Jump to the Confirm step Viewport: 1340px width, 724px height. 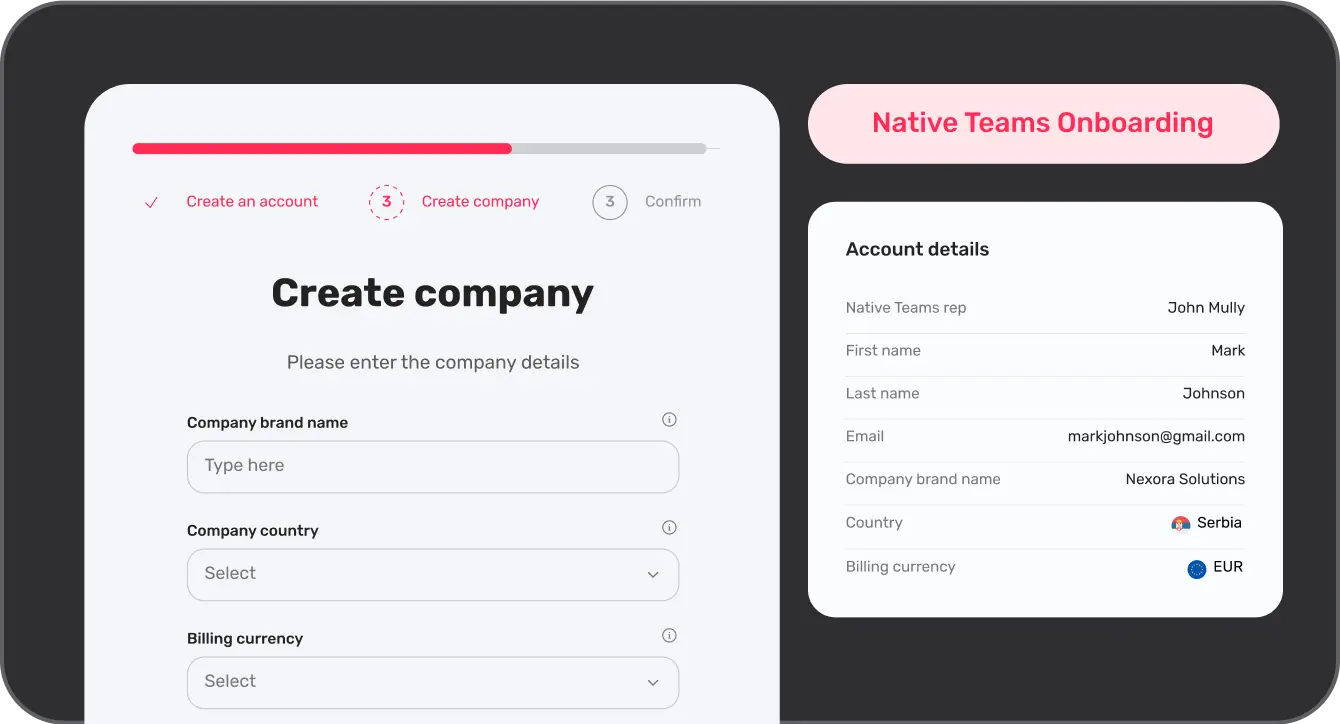[x=673, y=202]
